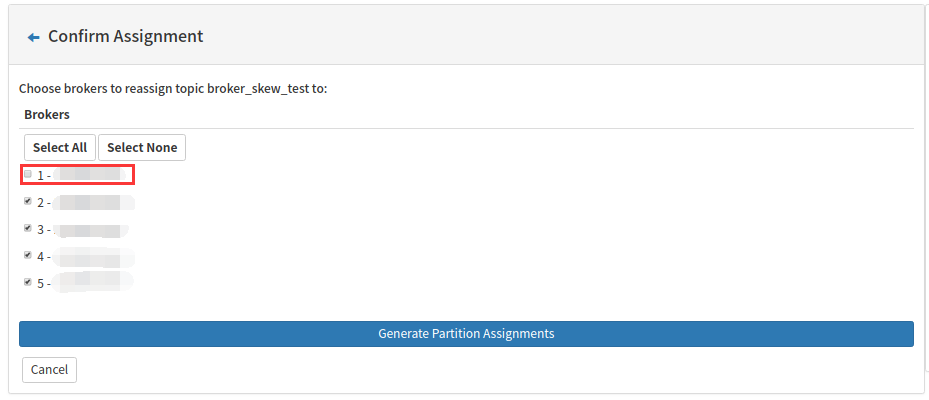
Task: Click the blurred hostname of broker 4
Action: coord(93,256)
